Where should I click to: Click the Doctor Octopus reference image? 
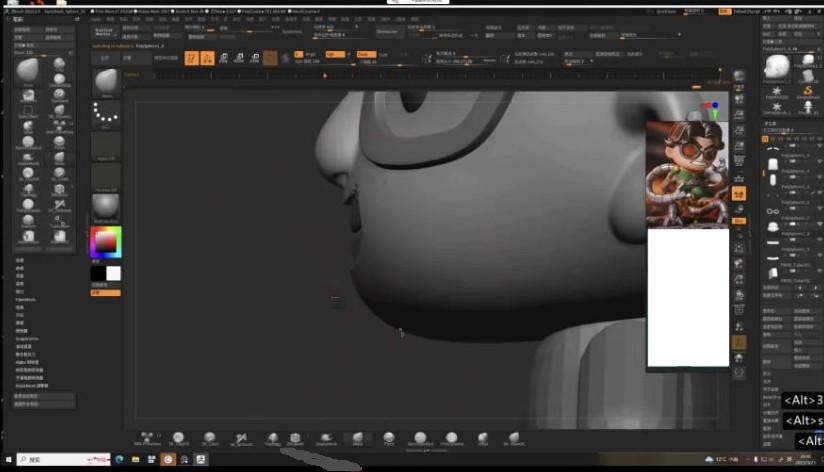click(687, 173)
